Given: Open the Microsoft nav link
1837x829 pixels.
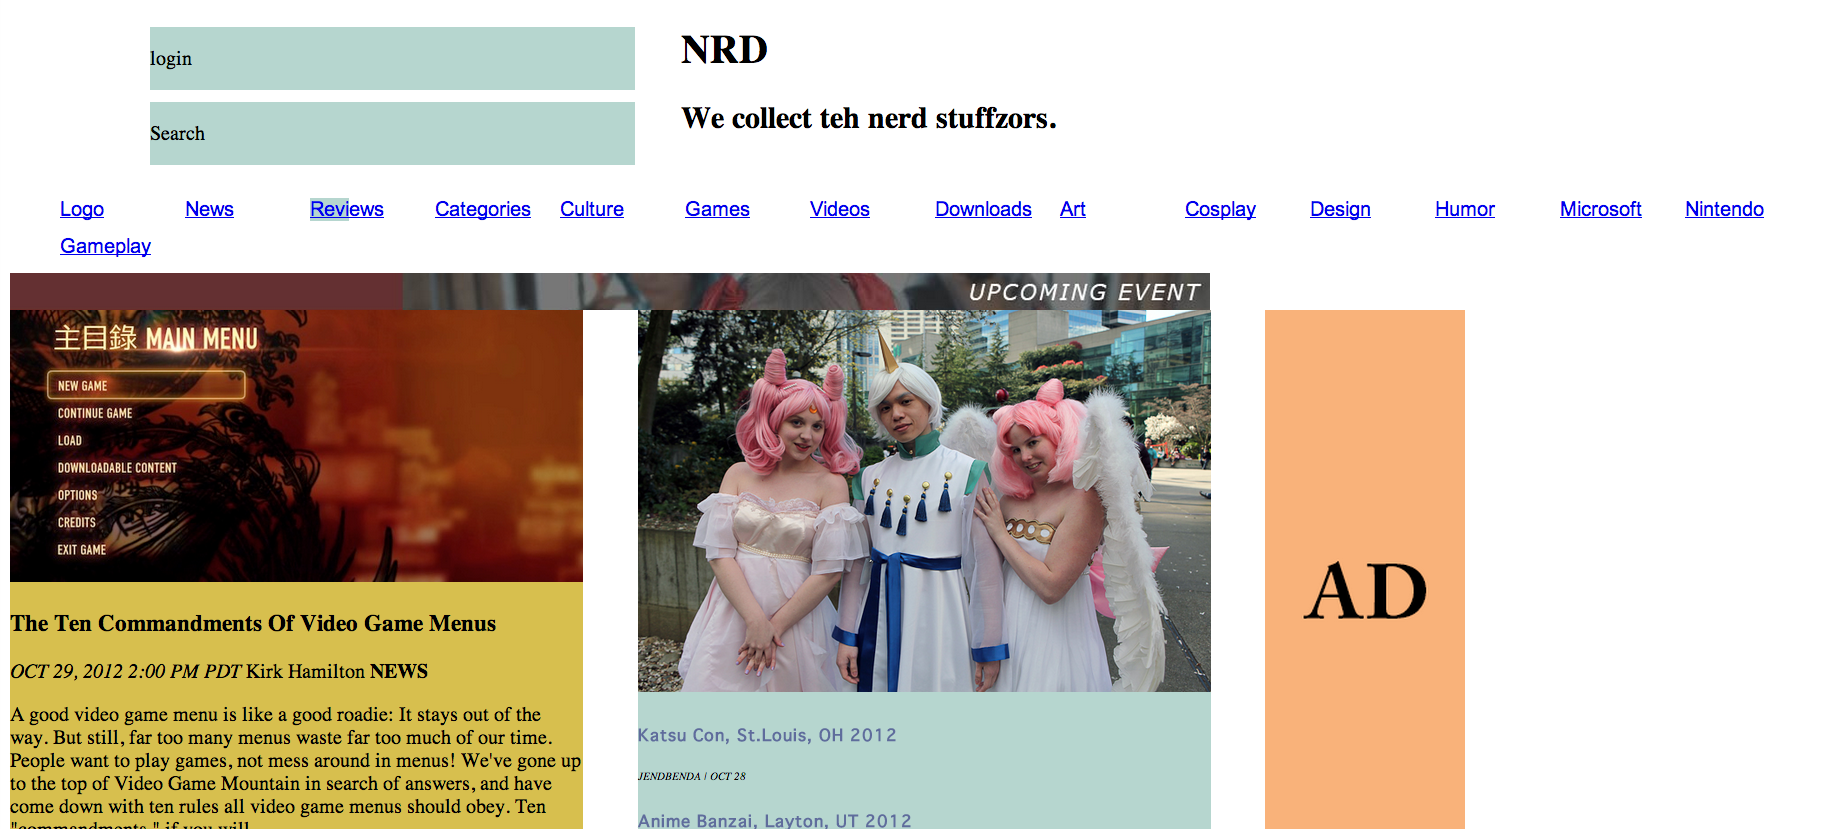Looking at the screenshot, I should (x=1600, y=209).
